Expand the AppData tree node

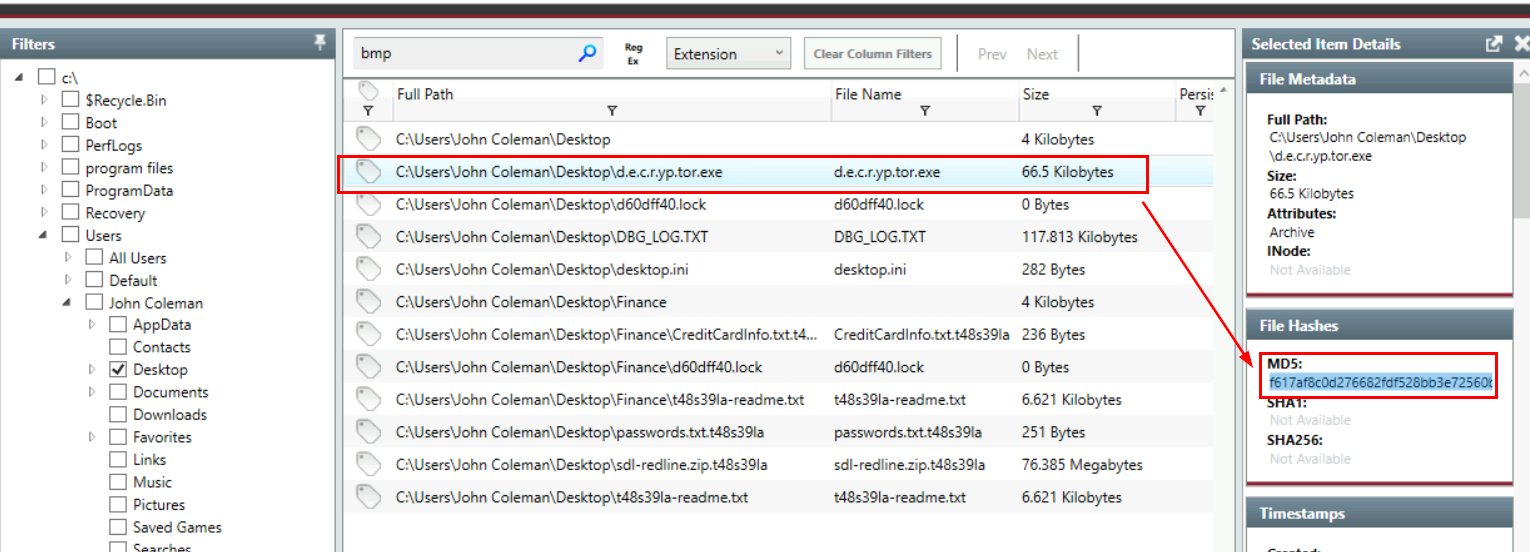click(92, 324)
